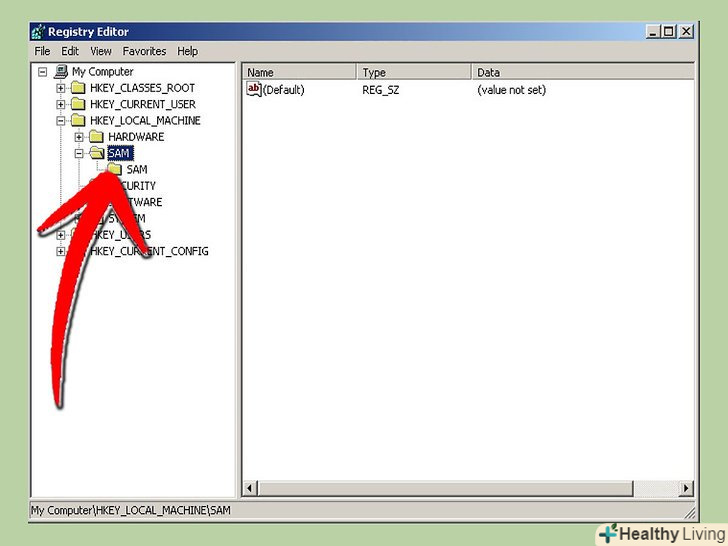Click the horizontal scrollbar left arrow
The width and height of the screenshot is (728, 546).
250,488
